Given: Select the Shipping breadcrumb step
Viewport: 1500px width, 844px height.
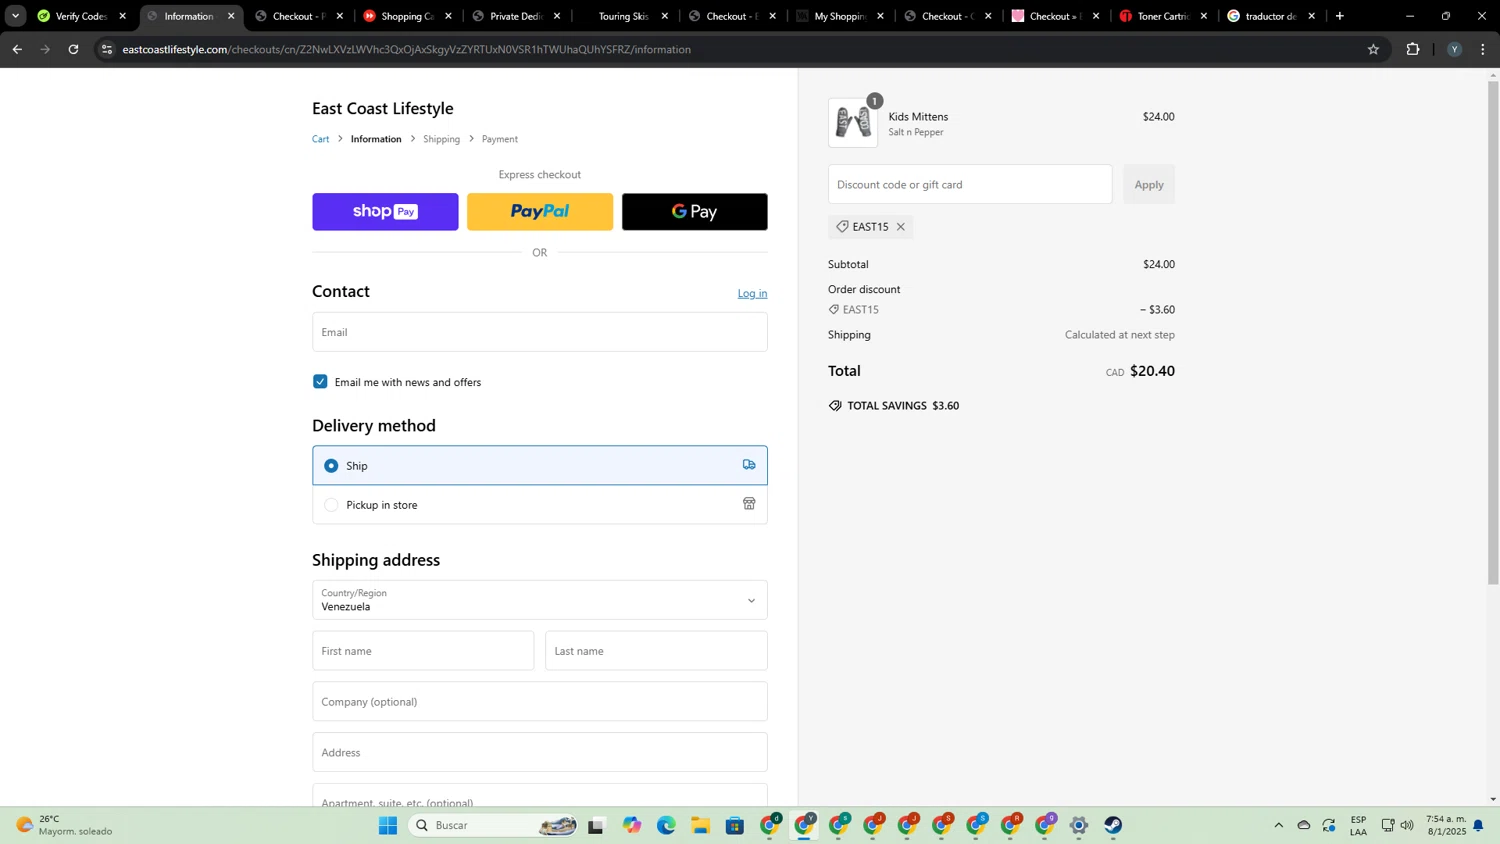Looking at the screenshot, I should (441, 139).
